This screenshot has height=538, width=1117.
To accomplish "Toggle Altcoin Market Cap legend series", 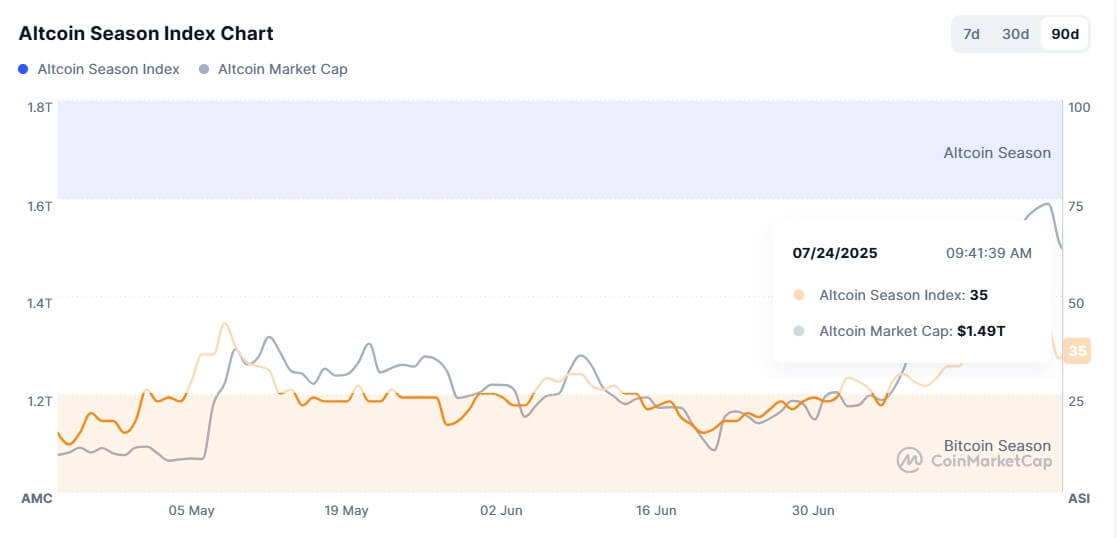I will (x=282, y=69).
